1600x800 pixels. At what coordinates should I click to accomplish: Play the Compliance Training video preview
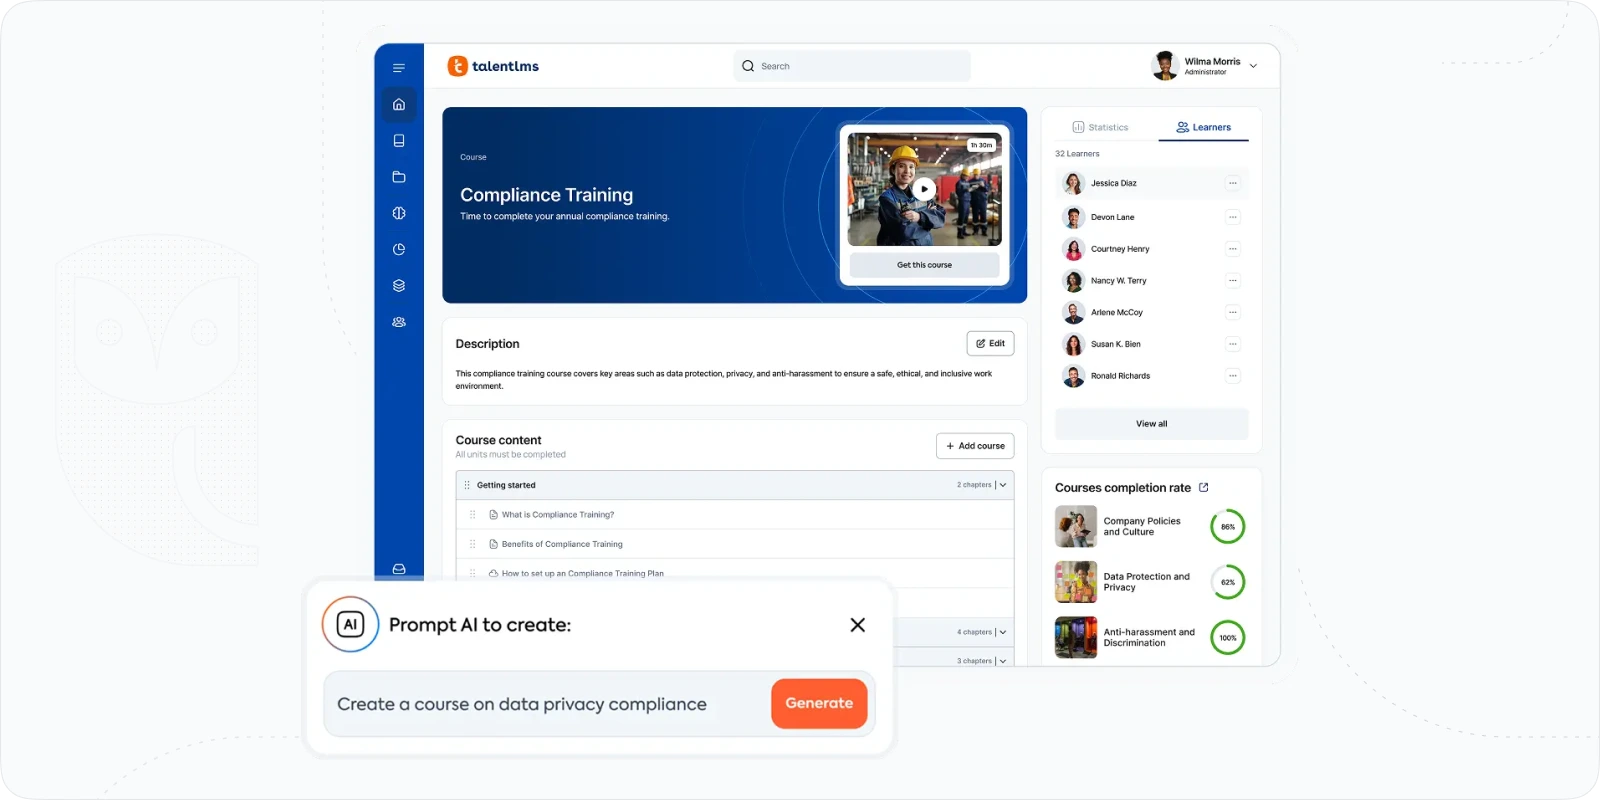click(924, 189)
